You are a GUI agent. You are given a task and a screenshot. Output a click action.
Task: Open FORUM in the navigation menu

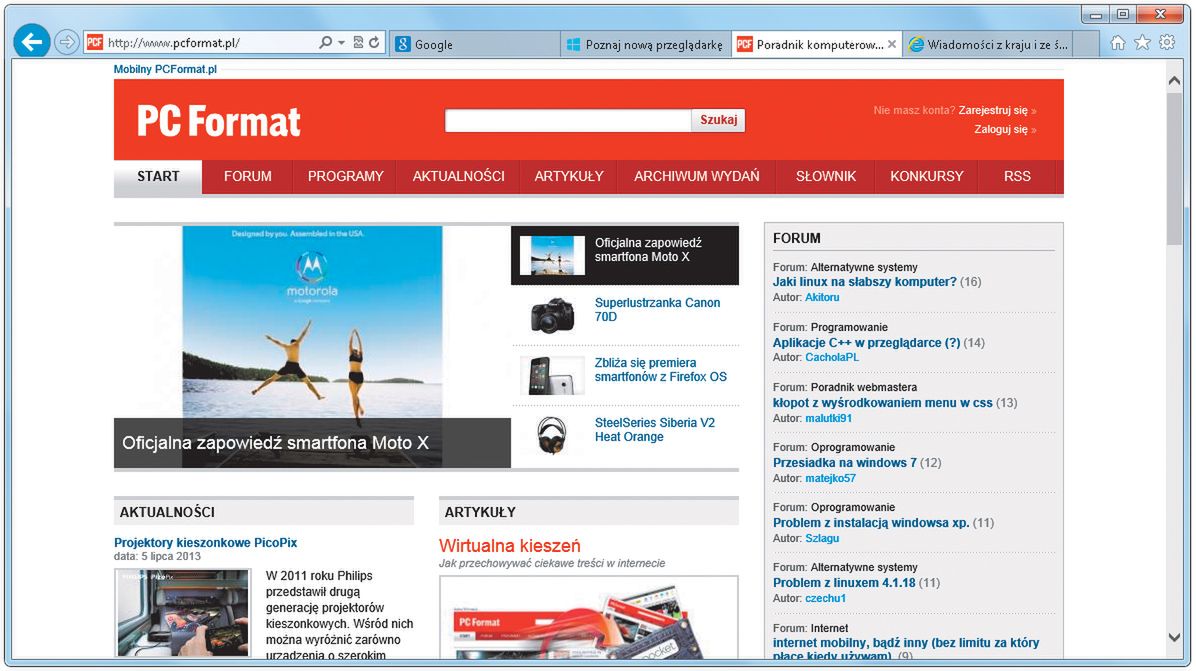click(x=247, y=177)
